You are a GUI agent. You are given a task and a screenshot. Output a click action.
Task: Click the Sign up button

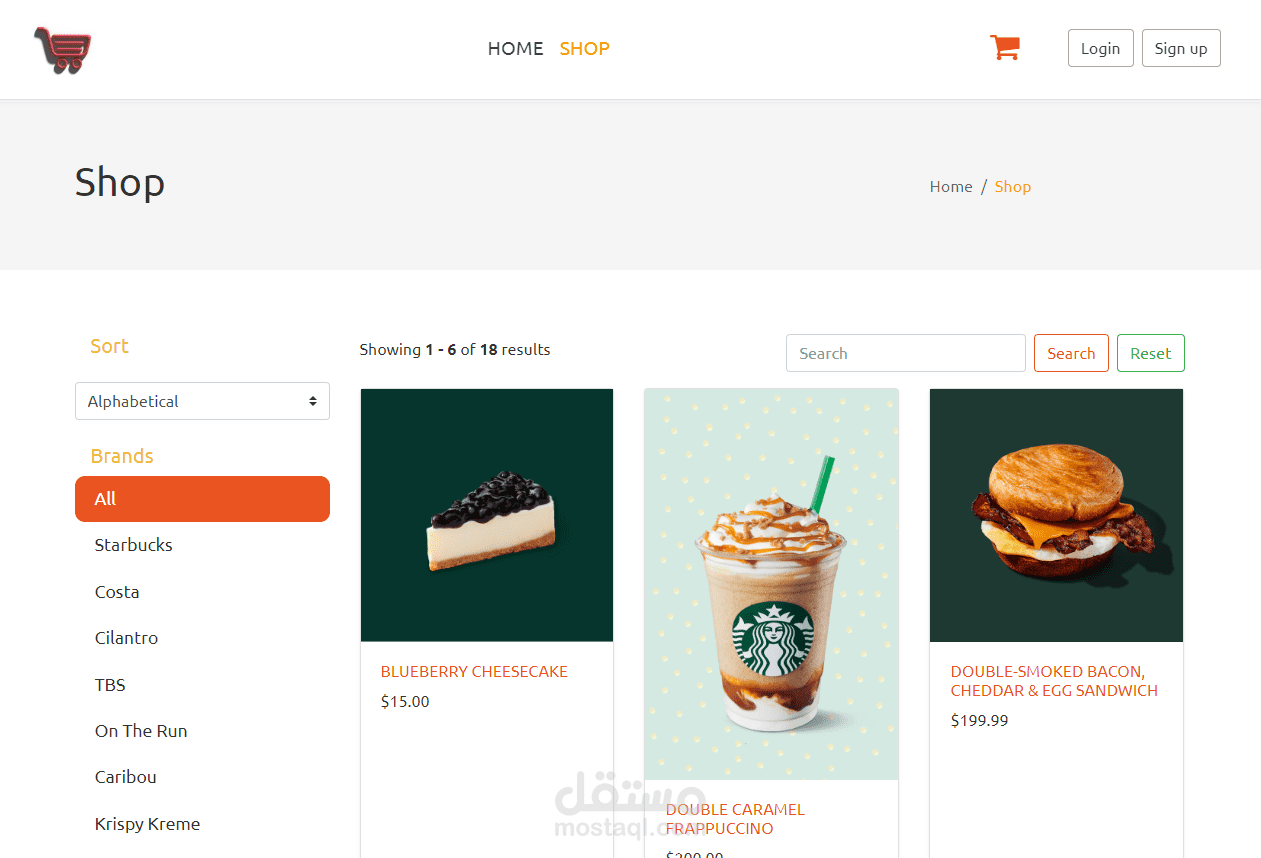pos(1181,48)
